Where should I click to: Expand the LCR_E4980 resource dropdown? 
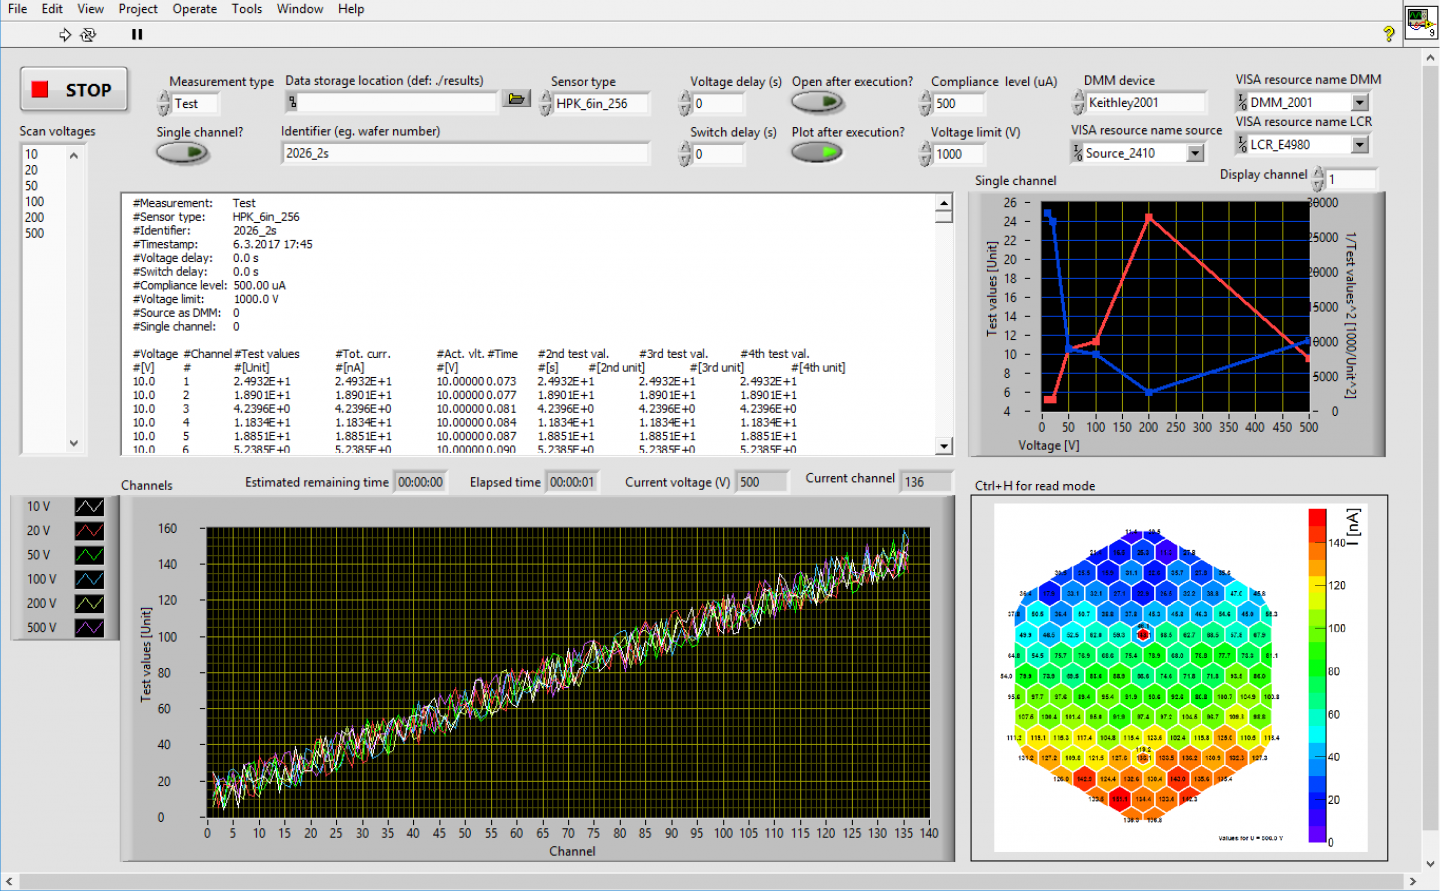pos(1359,144)
